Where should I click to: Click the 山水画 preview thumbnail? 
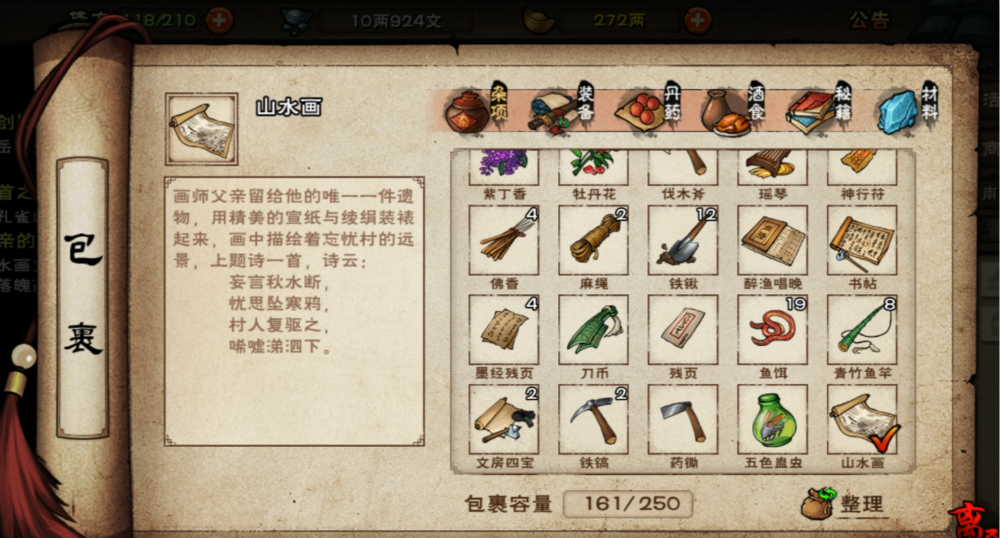pos(202,129)
